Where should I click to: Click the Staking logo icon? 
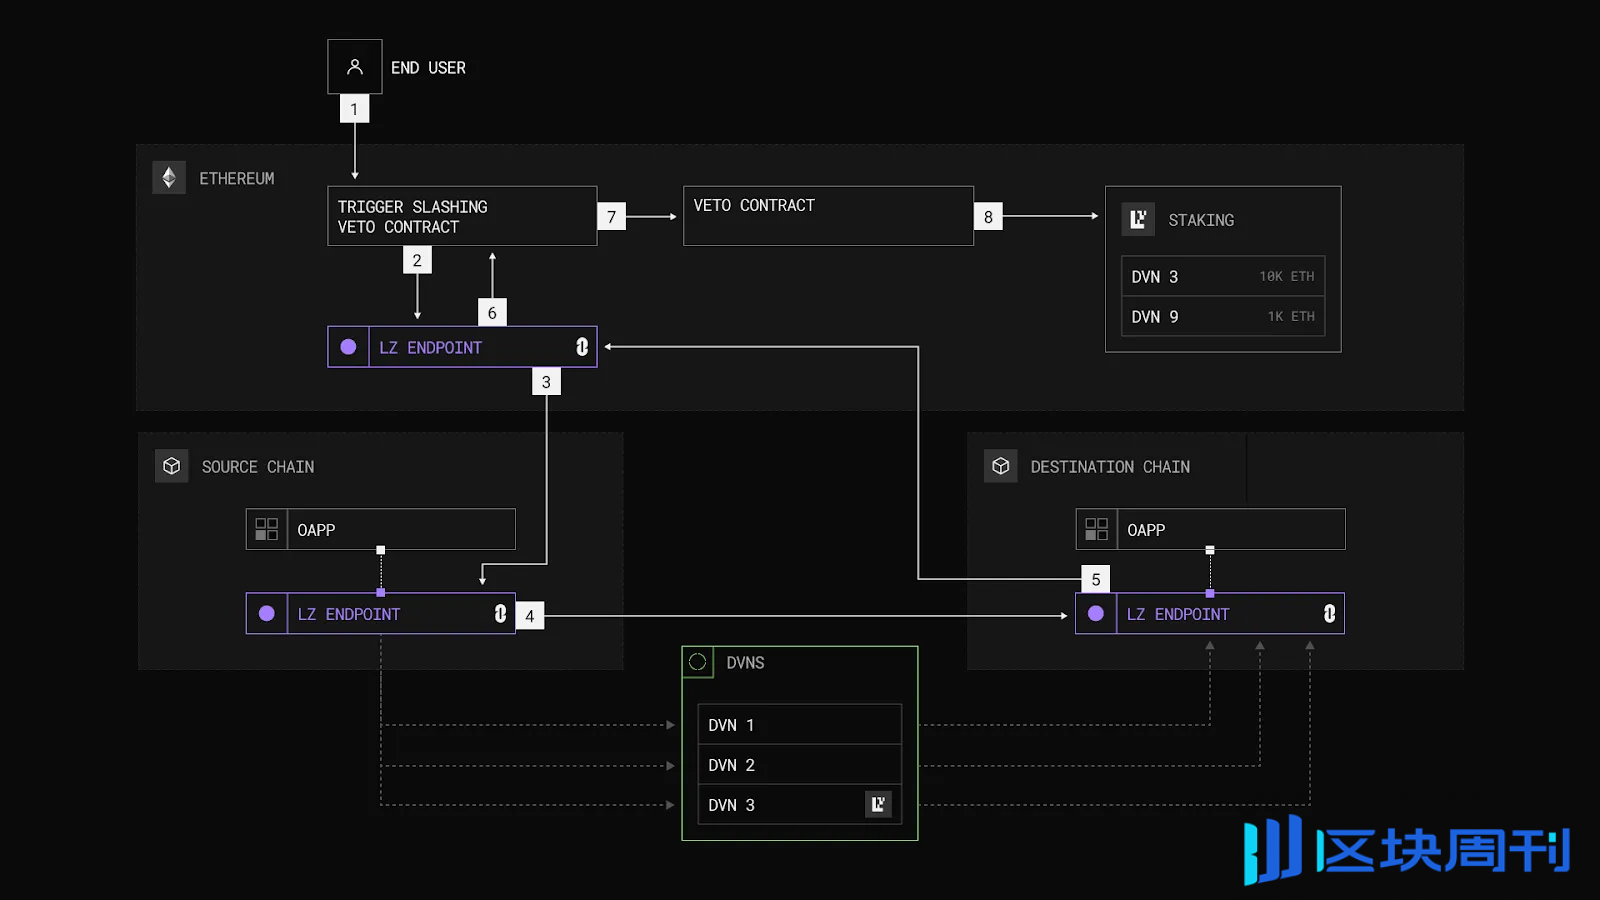coord(1138,219)
